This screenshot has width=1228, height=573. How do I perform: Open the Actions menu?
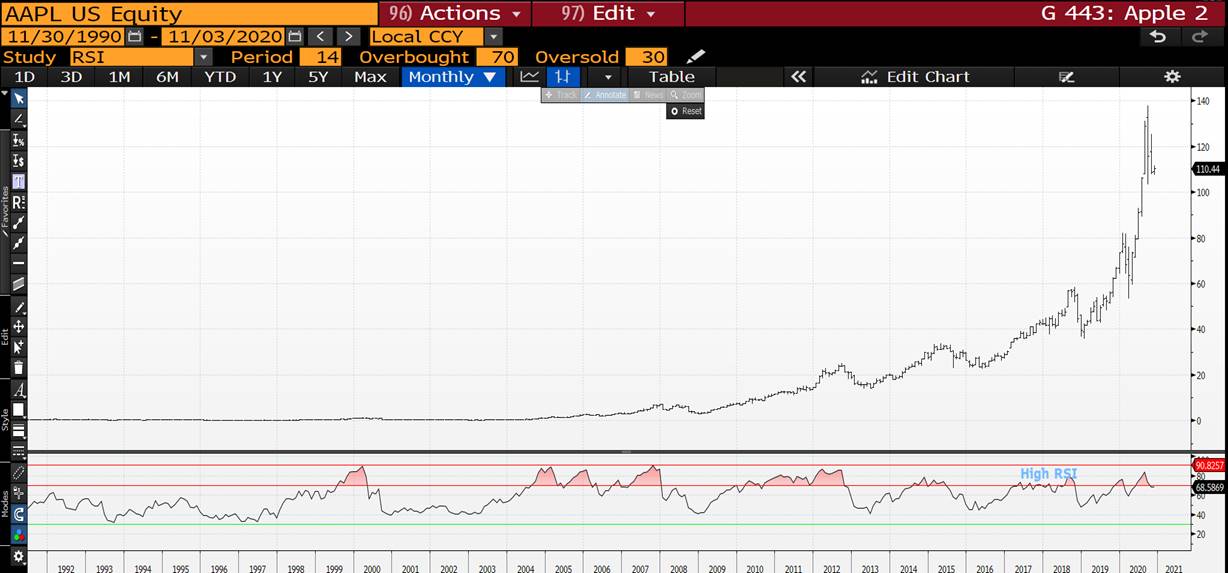click(x=455, y=13)
